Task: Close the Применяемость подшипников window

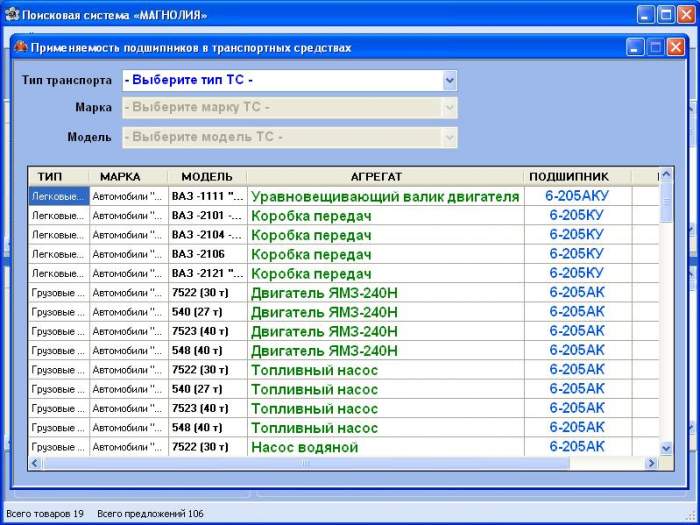Action: (x=675, y=47)
